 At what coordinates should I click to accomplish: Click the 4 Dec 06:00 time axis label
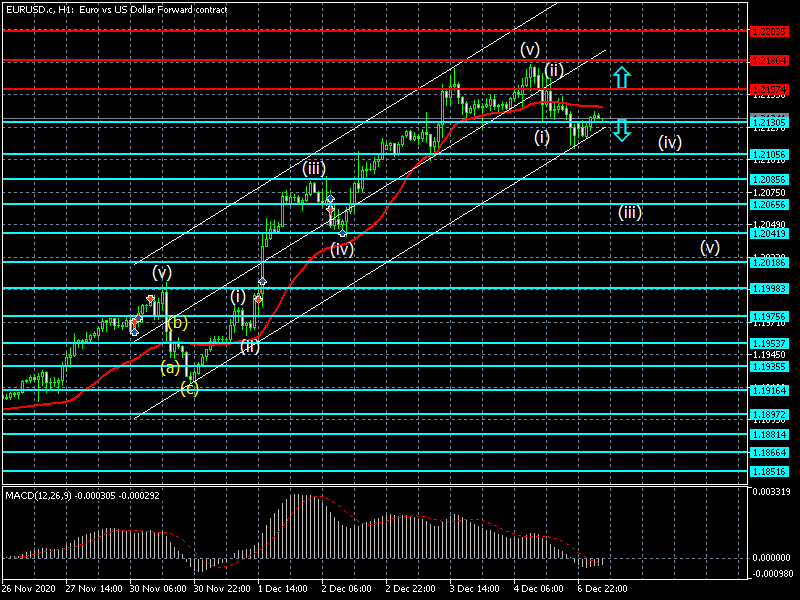point(538,589)
